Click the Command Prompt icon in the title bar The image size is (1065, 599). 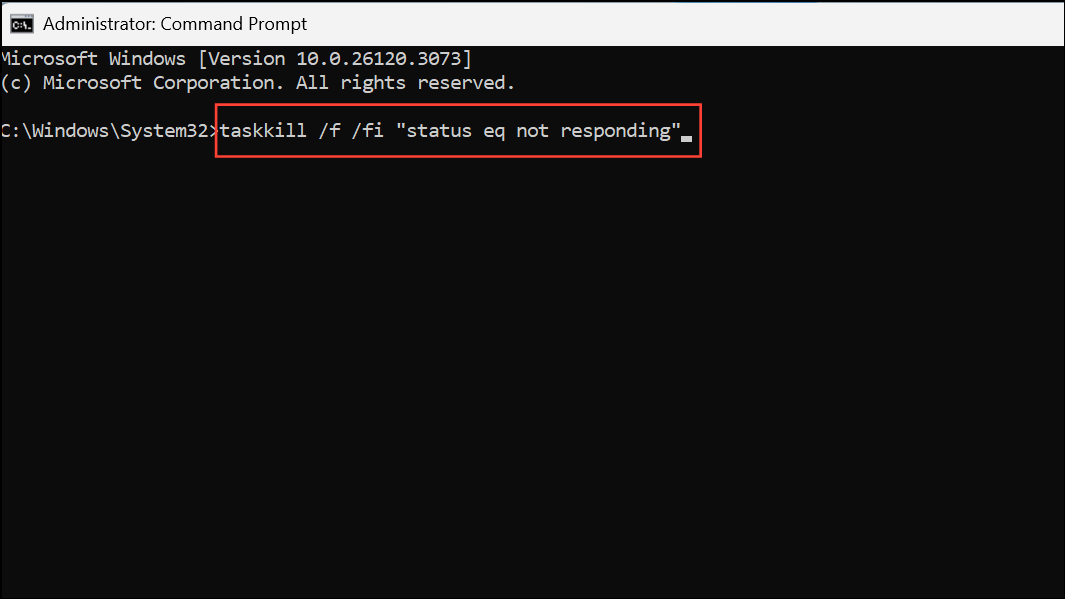20,23
